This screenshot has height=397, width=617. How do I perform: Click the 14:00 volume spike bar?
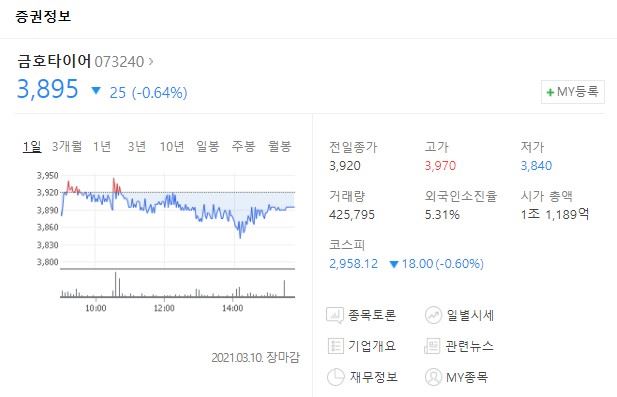tap(239, 292)
